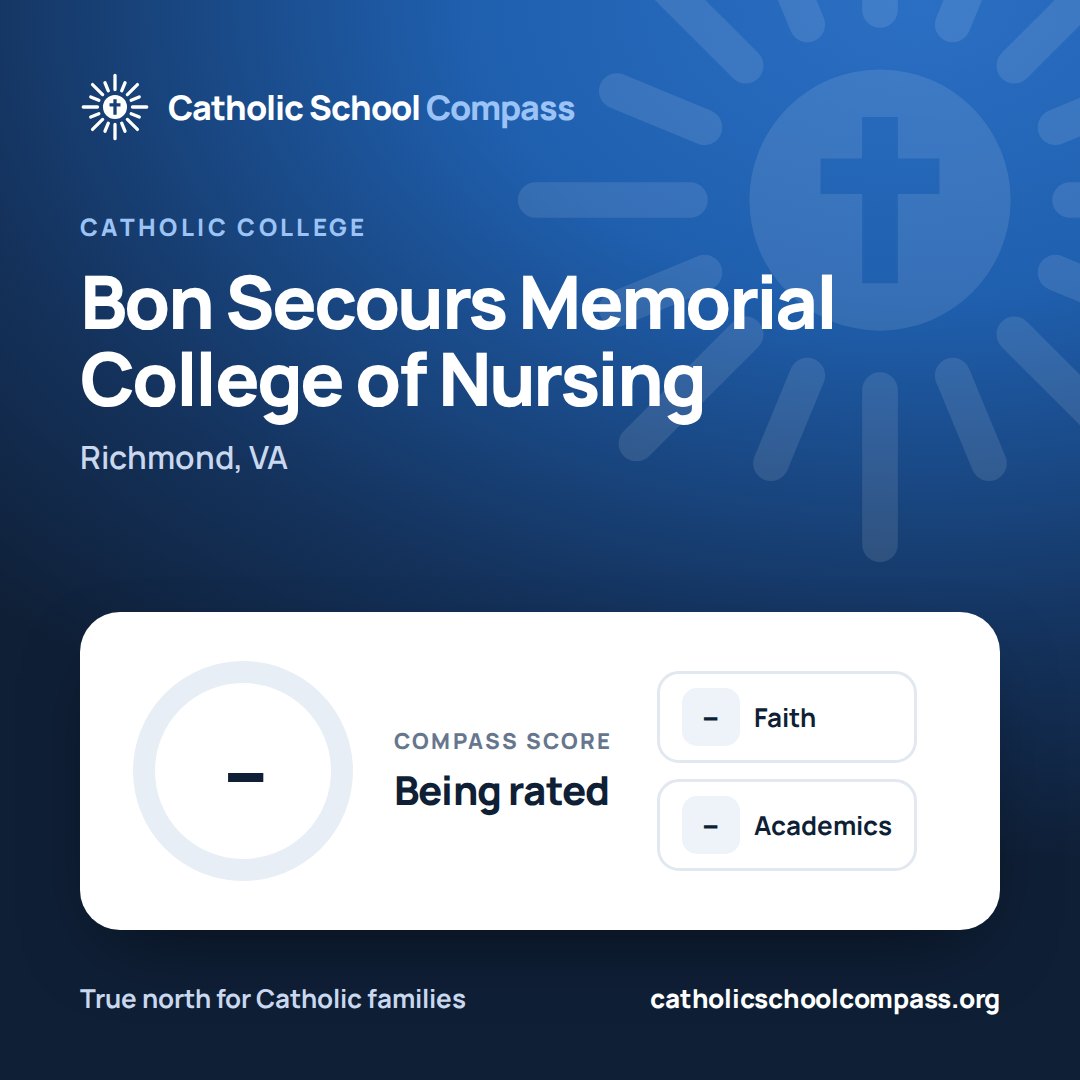Click the dash inside the score ring
This screenshot has width=1080, height=1080.
[x=245, y=778]
